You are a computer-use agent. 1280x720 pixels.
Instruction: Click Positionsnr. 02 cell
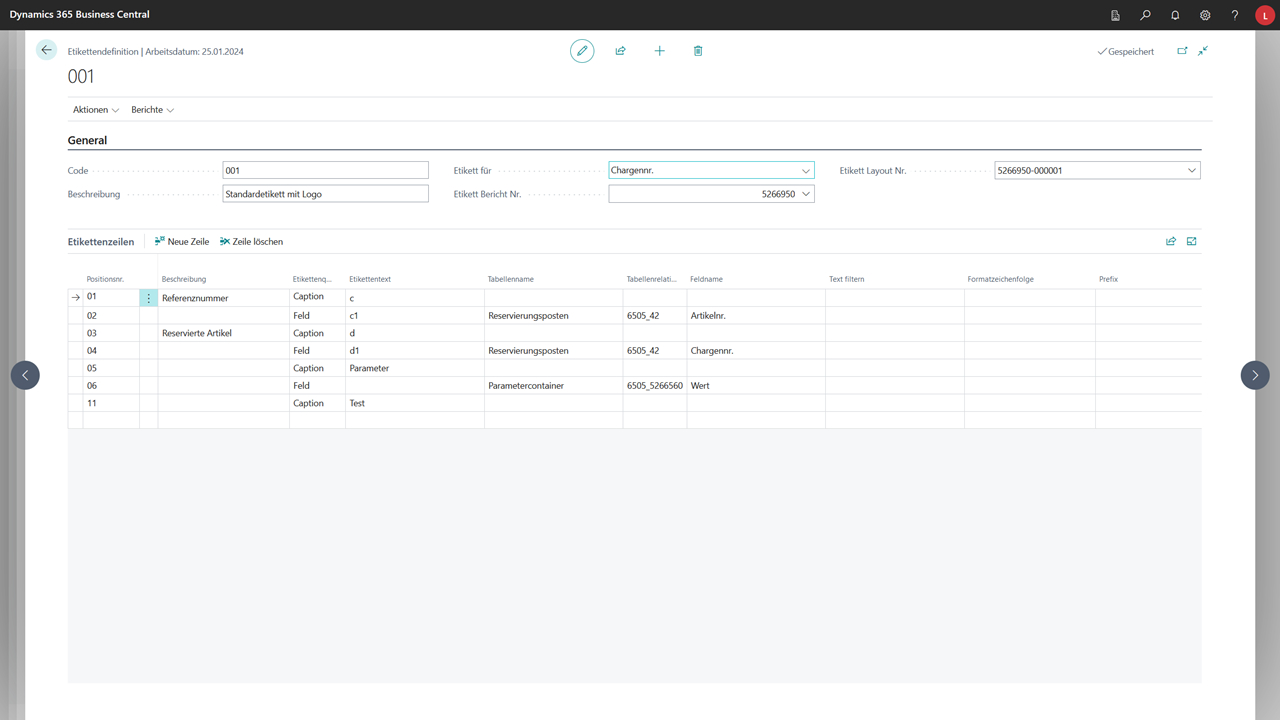tap(111, 316)
